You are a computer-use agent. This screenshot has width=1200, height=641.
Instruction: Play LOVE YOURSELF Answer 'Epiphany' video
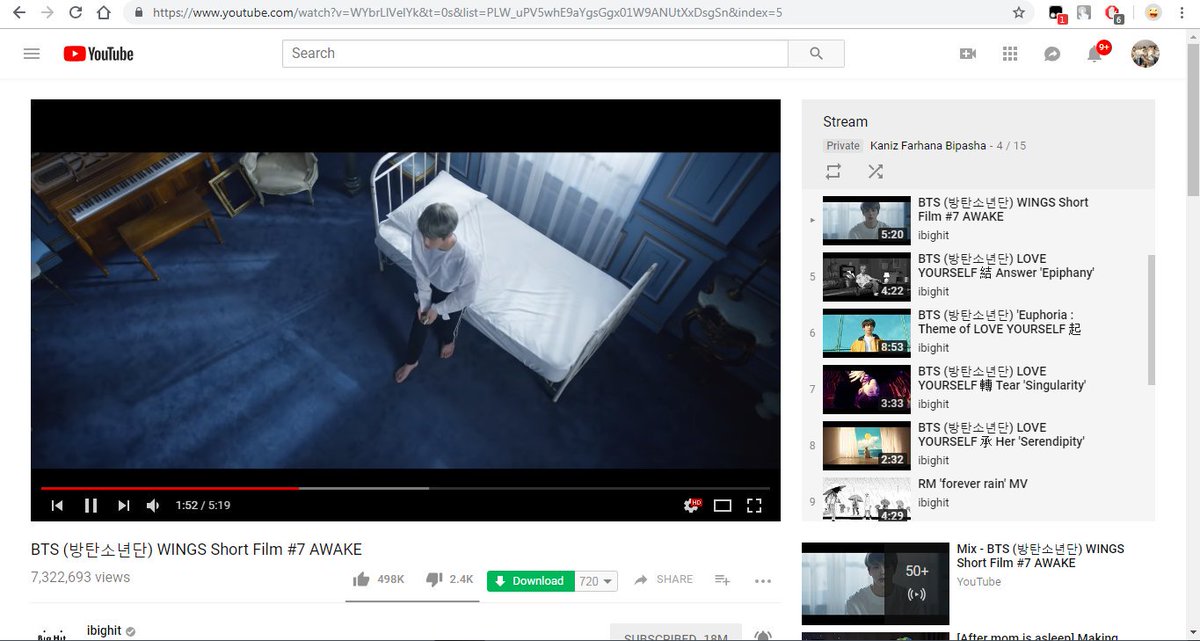pyautogui.click(x=978, y=277)
